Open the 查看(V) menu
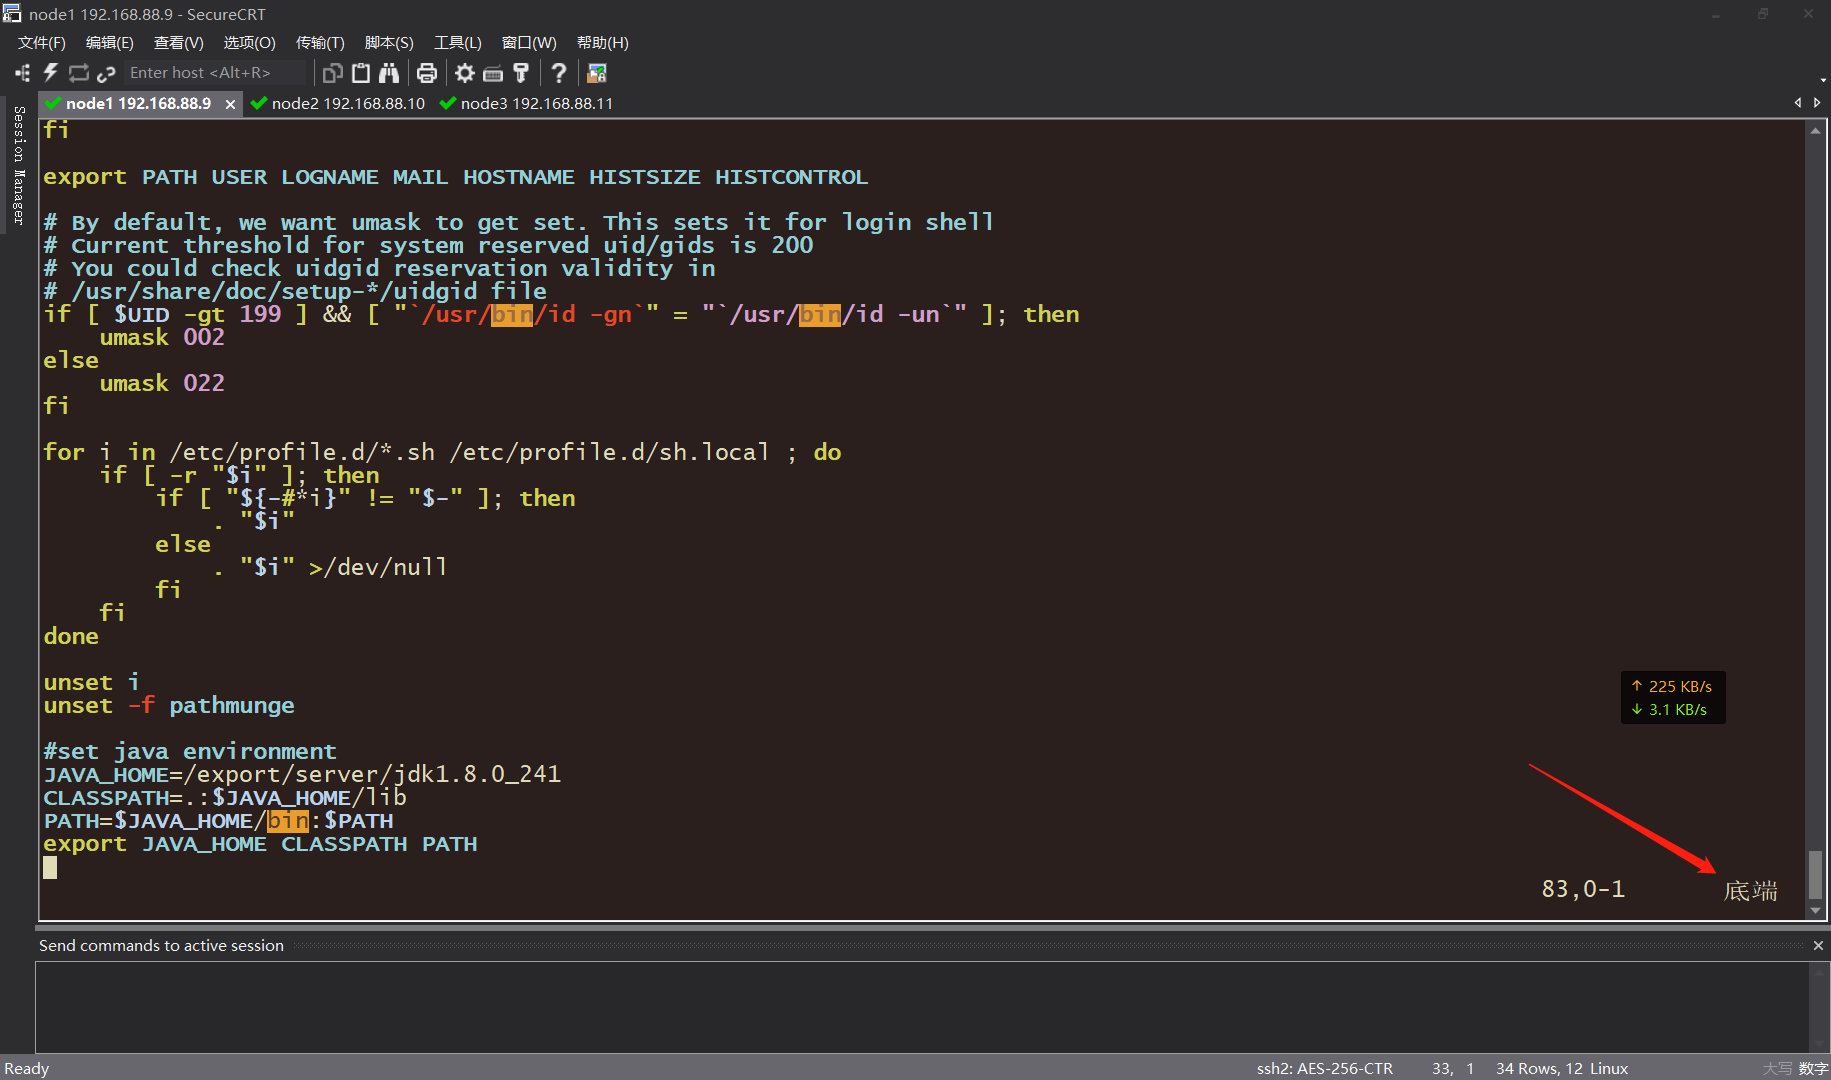1831x1080 pixels. coord(178,43)
